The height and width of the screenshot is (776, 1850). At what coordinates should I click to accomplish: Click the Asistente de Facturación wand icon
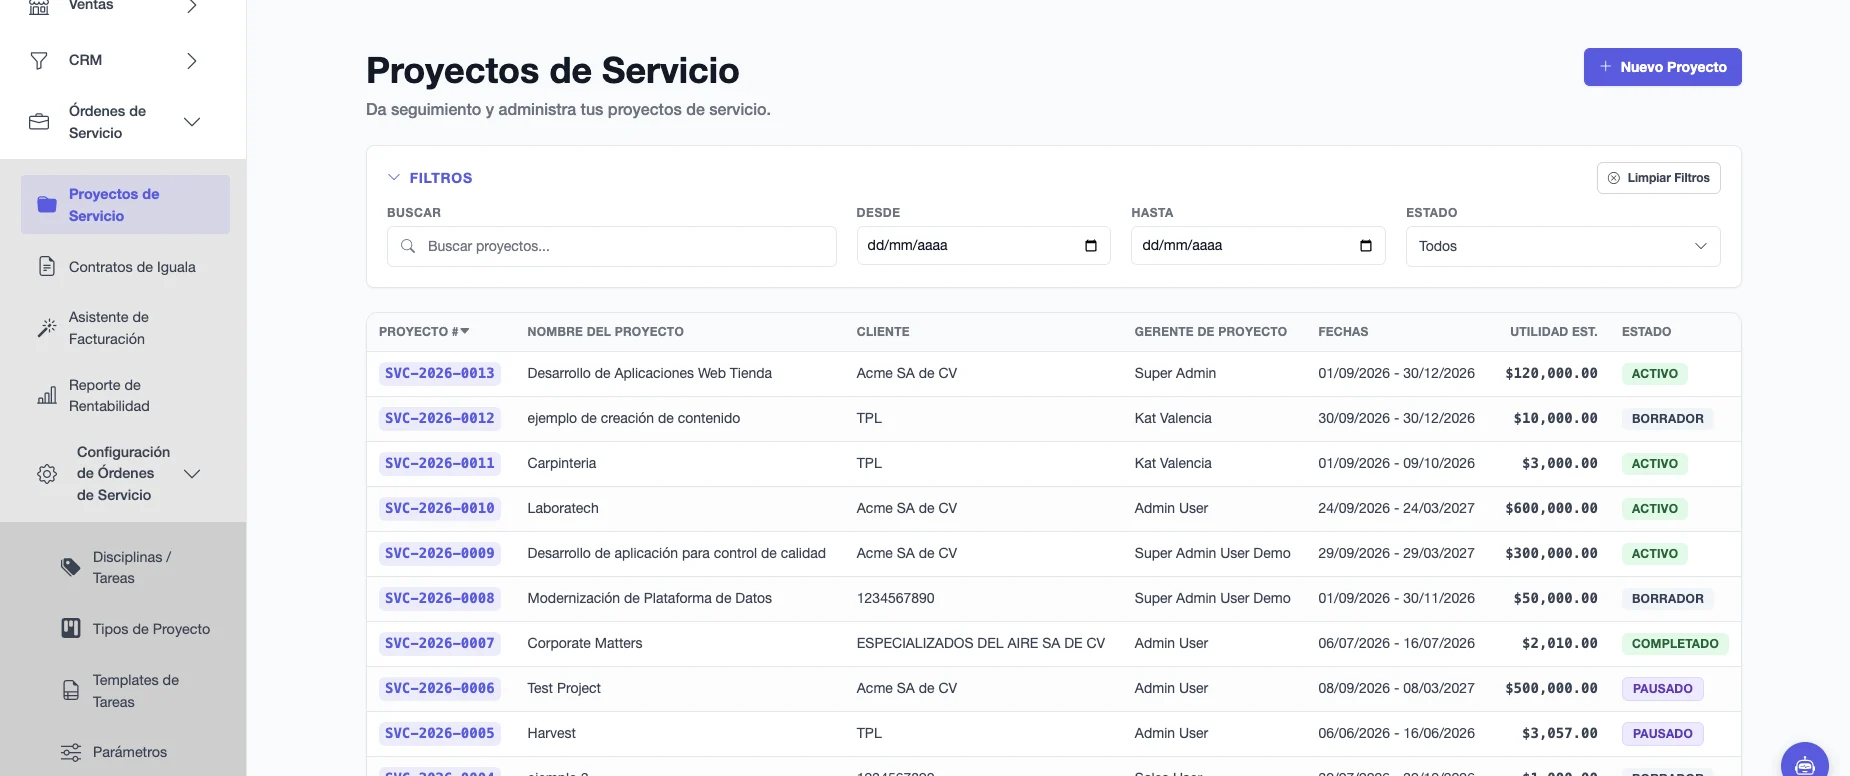47,328
